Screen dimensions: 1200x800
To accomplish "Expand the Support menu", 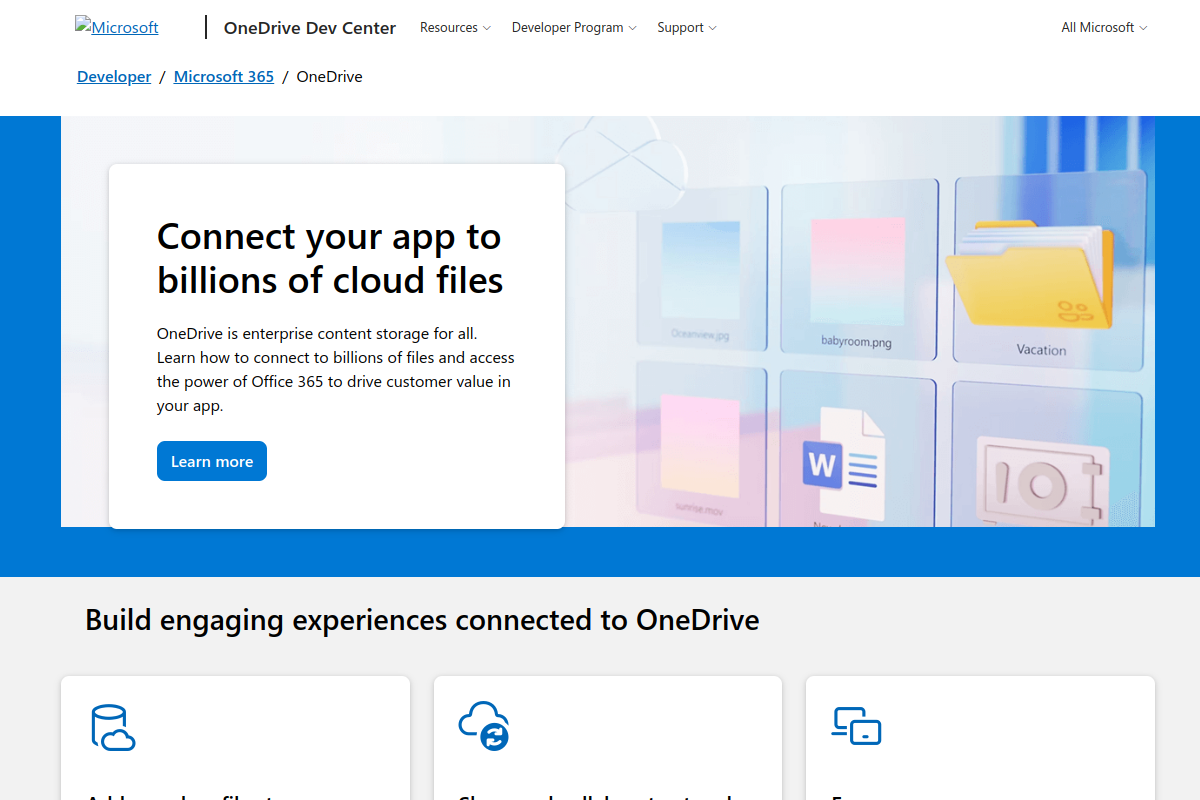I will (x=687, y=28).
